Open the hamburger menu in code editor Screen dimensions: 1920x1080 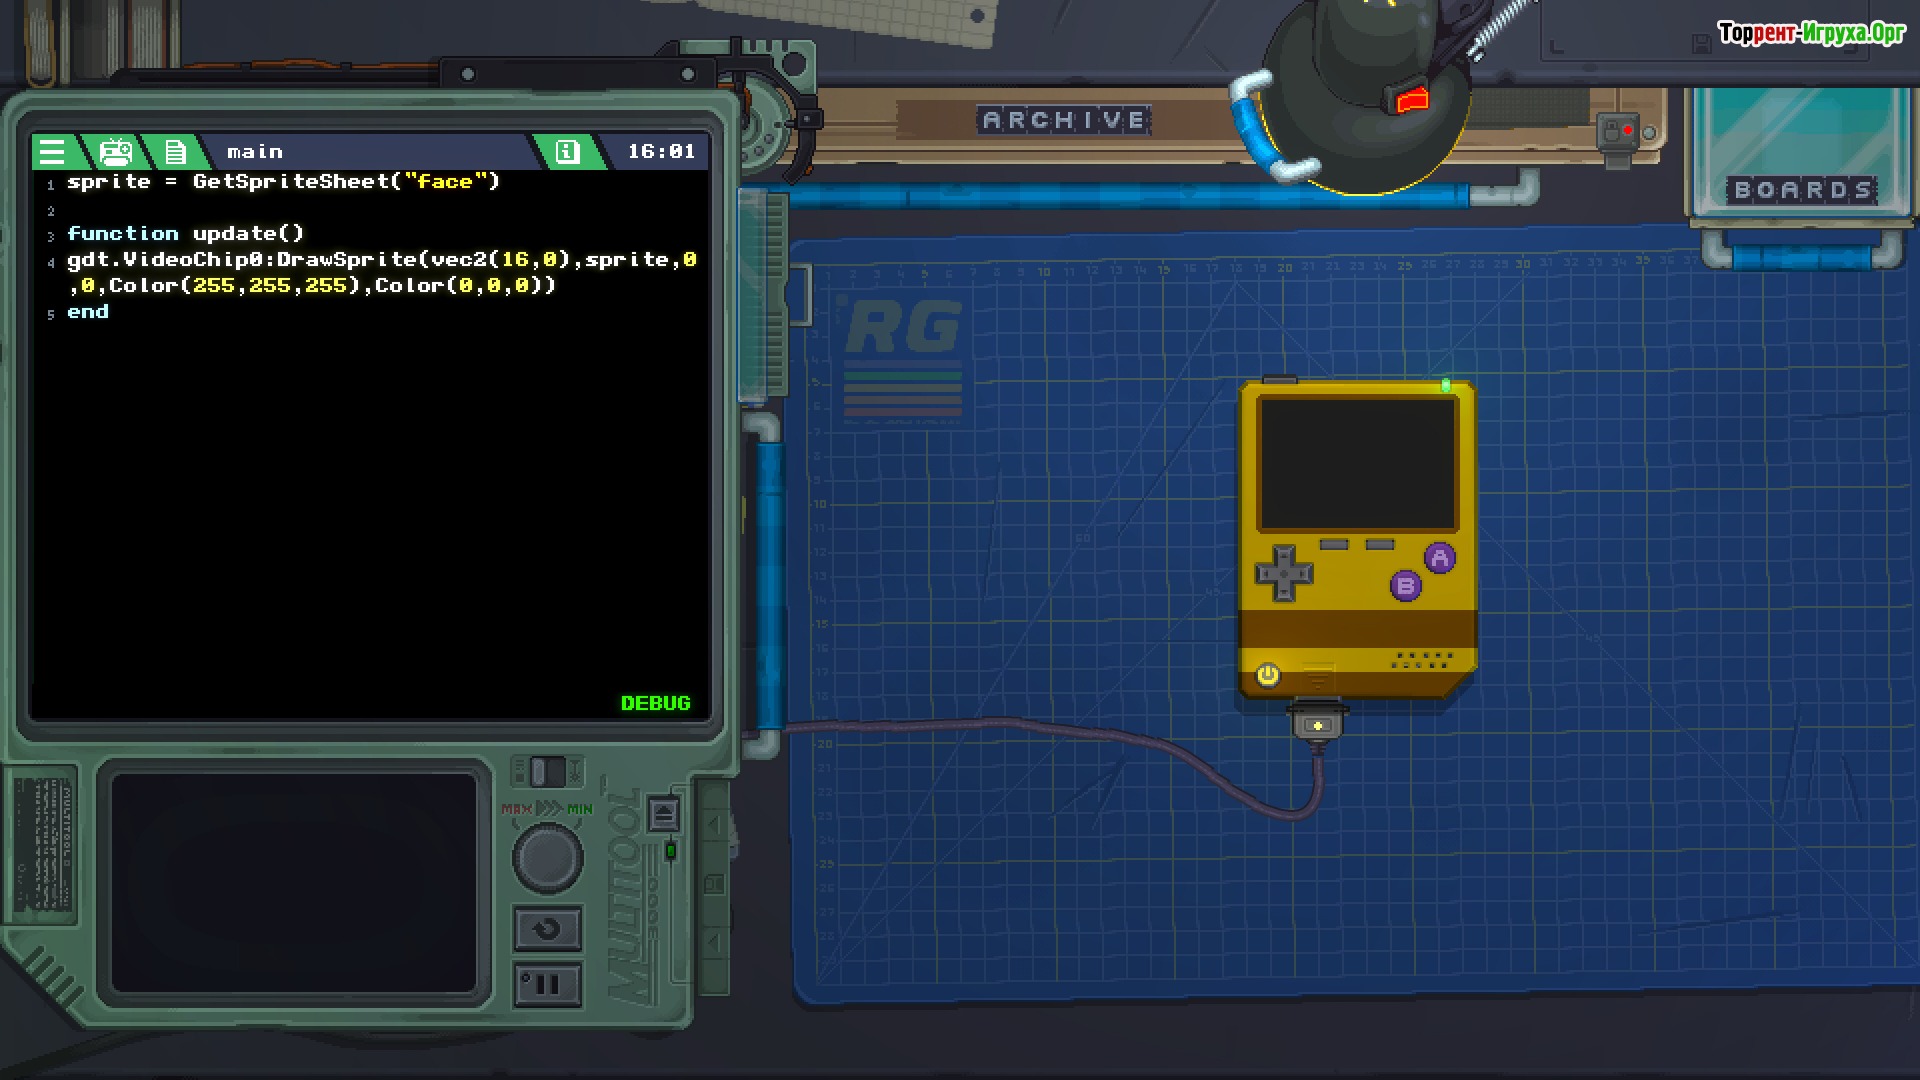52,152
